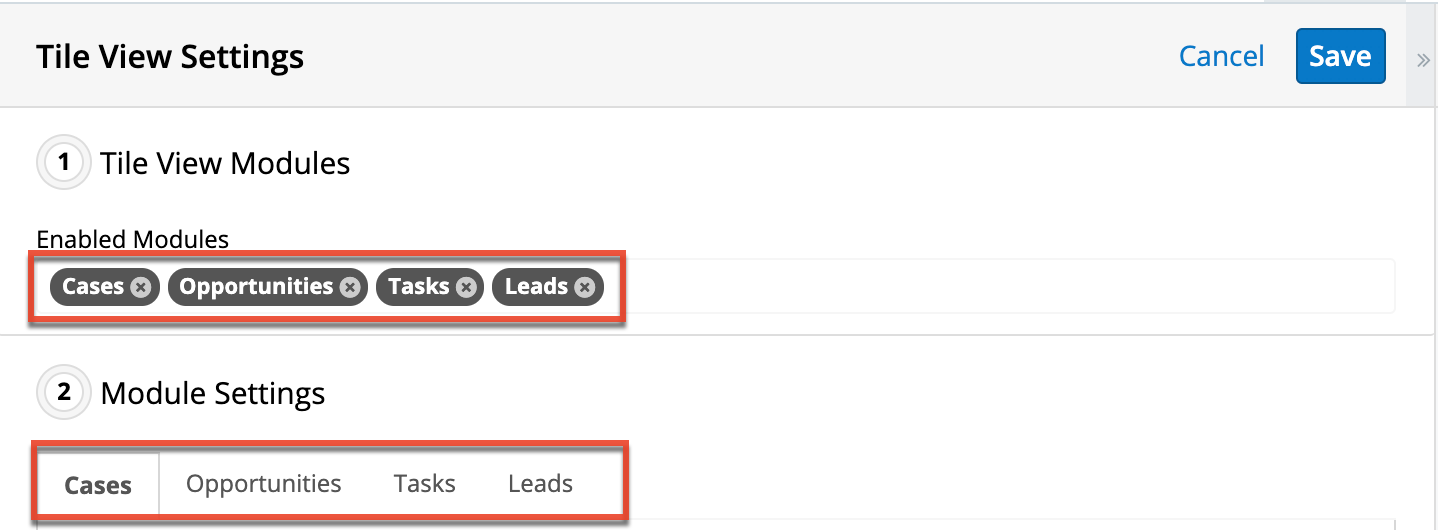Open the Opportunities settings tab
The width and height of the screenshot is (1438, 530).
pos(264,484)
